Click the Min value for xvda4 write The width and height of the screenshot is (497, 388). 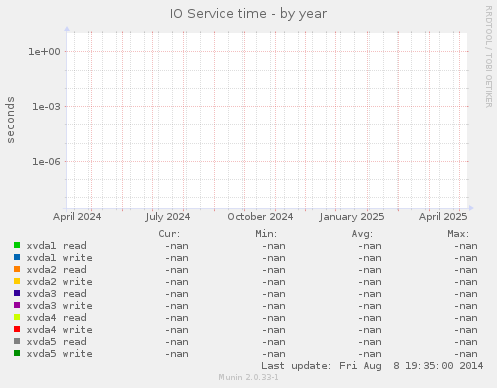point(274,330)
